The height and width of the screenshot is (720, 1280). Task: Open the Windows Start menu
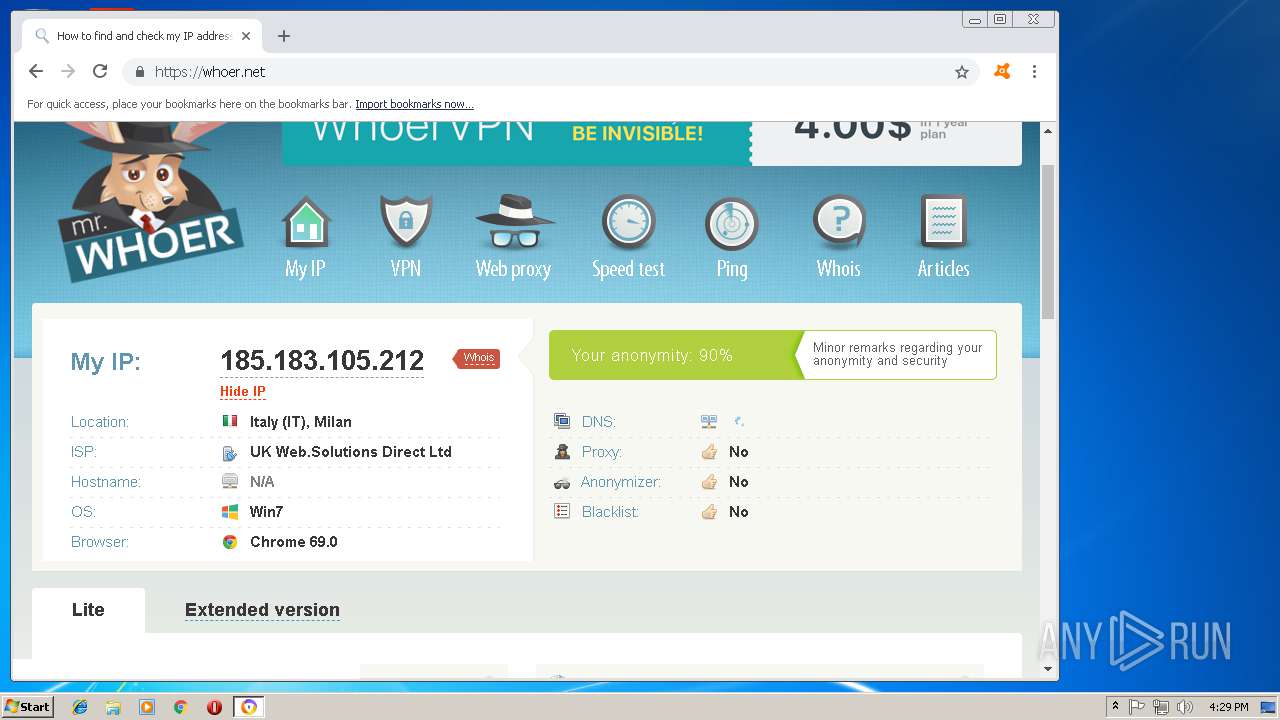tap(28, 707)
